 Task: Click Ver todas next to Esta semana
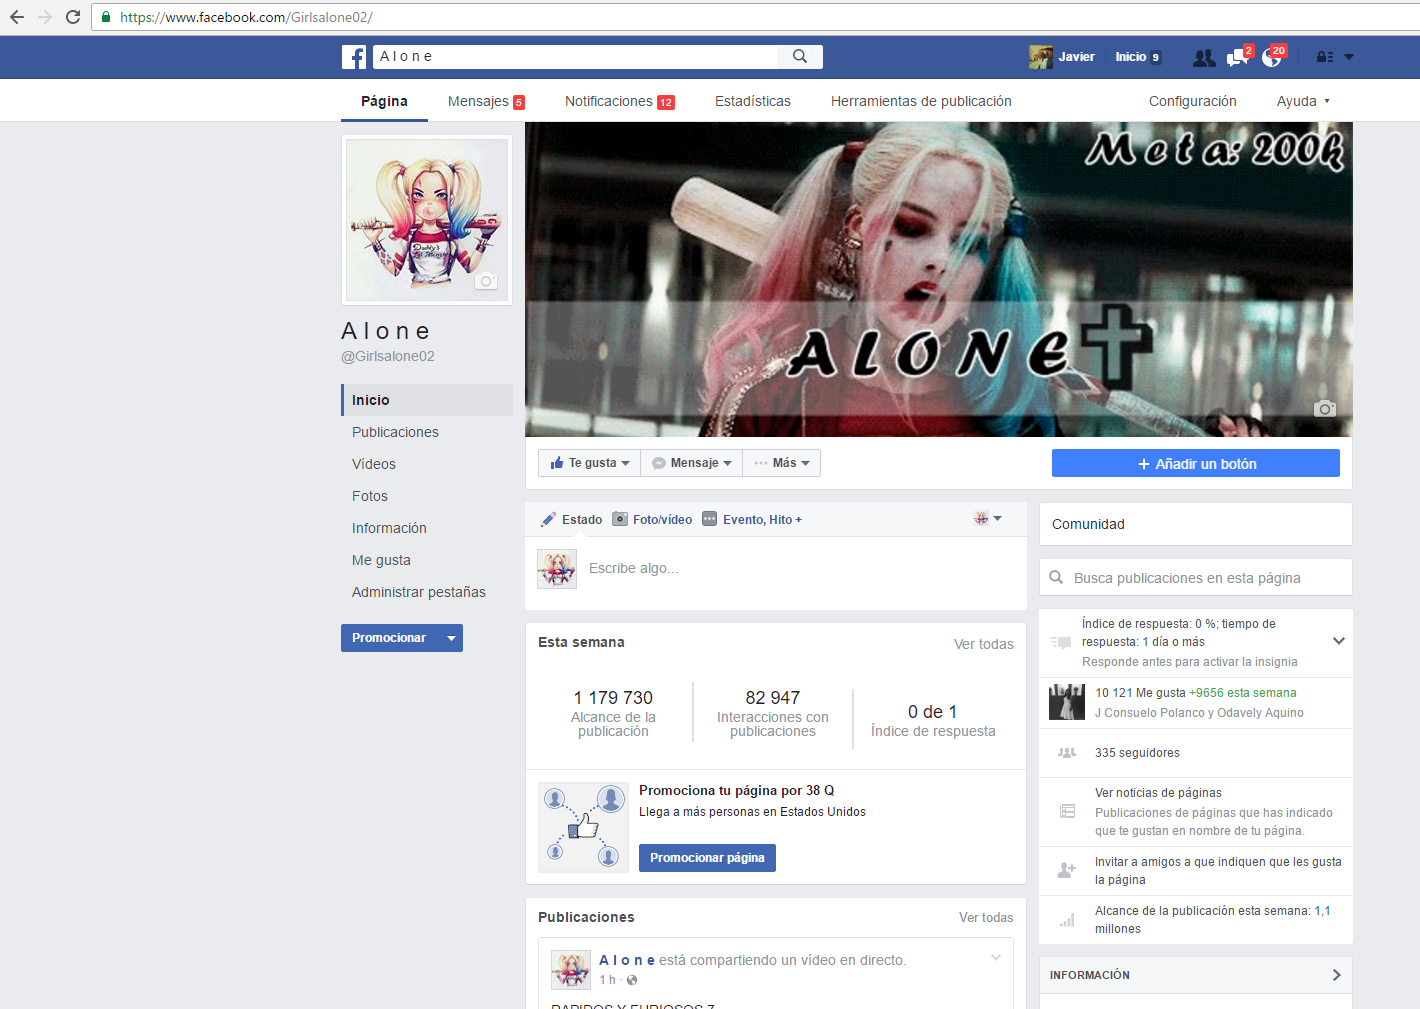click(x=984, y=644)
